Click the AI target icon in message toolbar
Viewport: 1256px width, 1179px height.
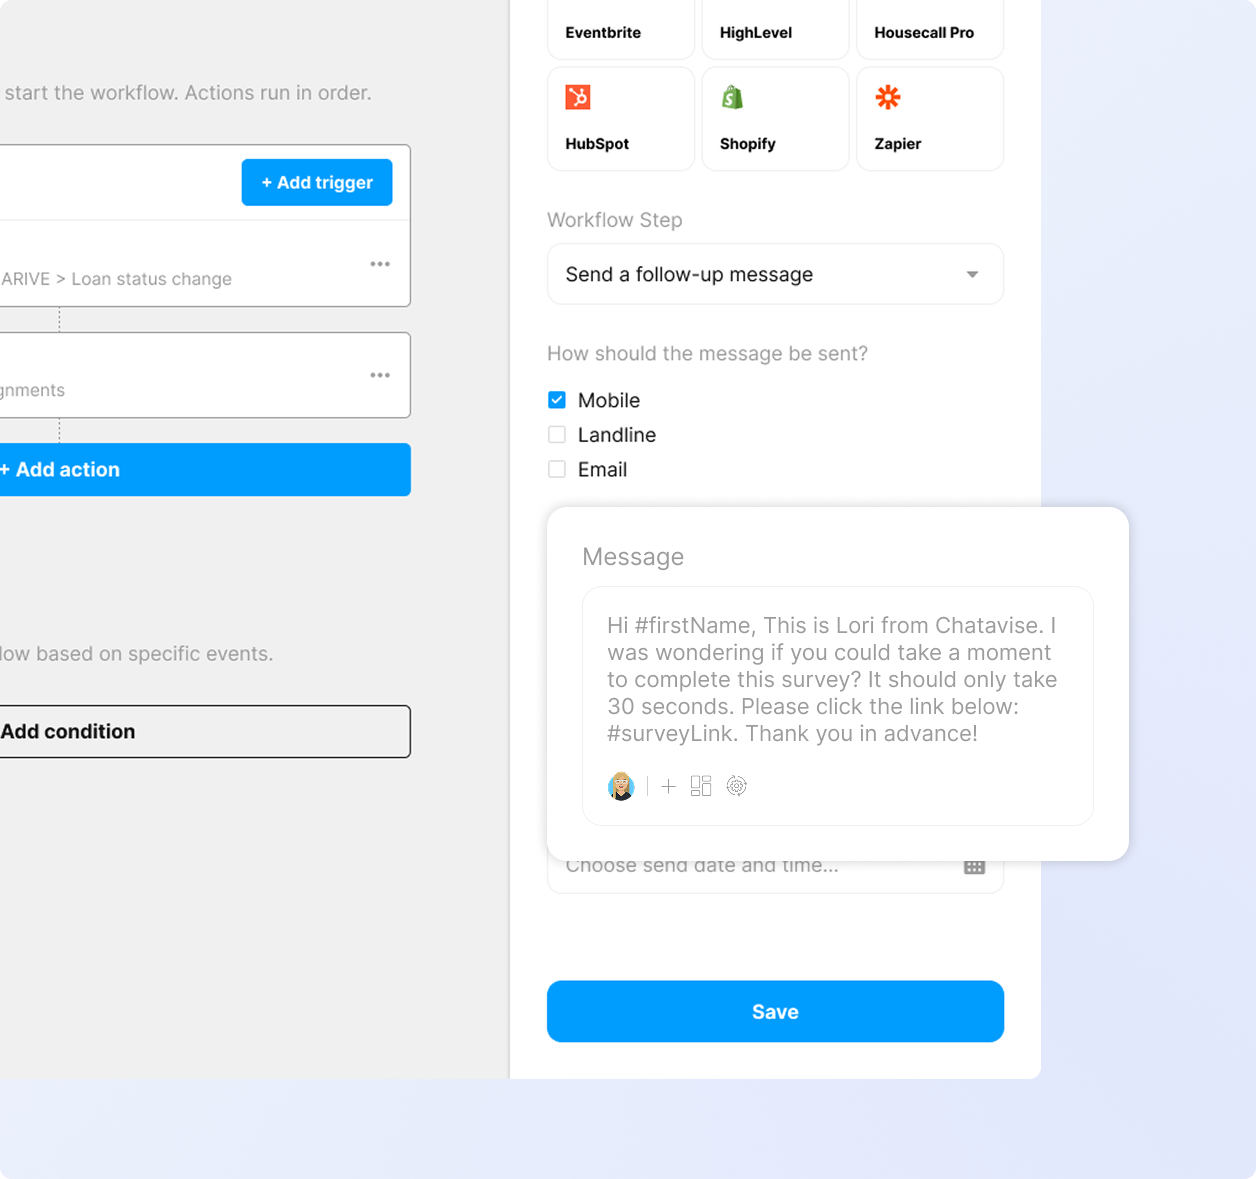pyautogui.click(x=737, y=786)
